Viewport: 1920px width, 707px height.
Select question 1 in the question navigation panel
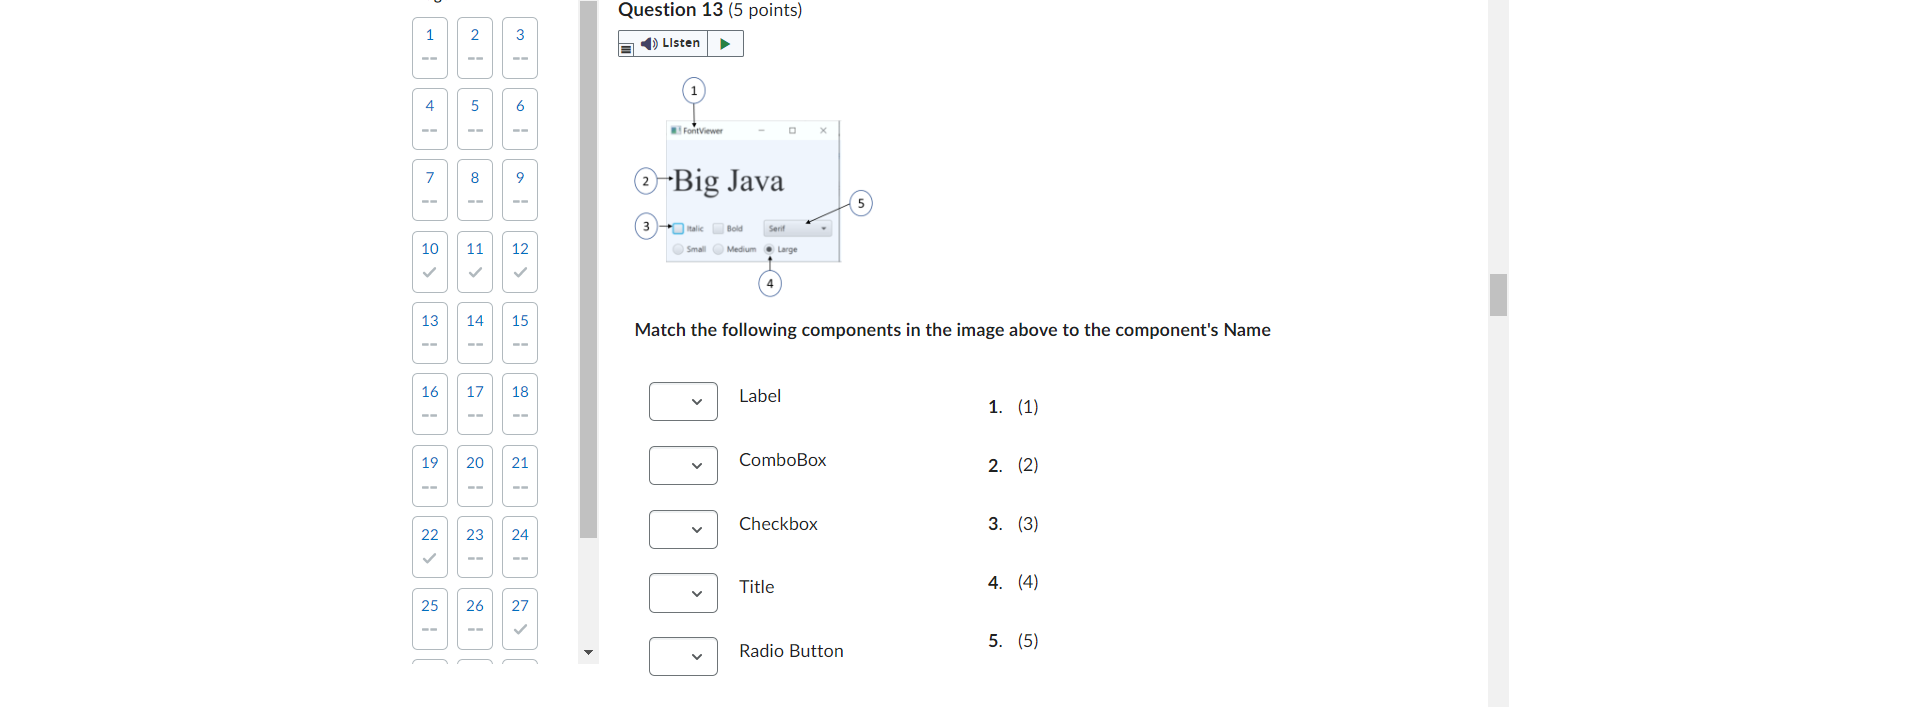tap(429, 47)
